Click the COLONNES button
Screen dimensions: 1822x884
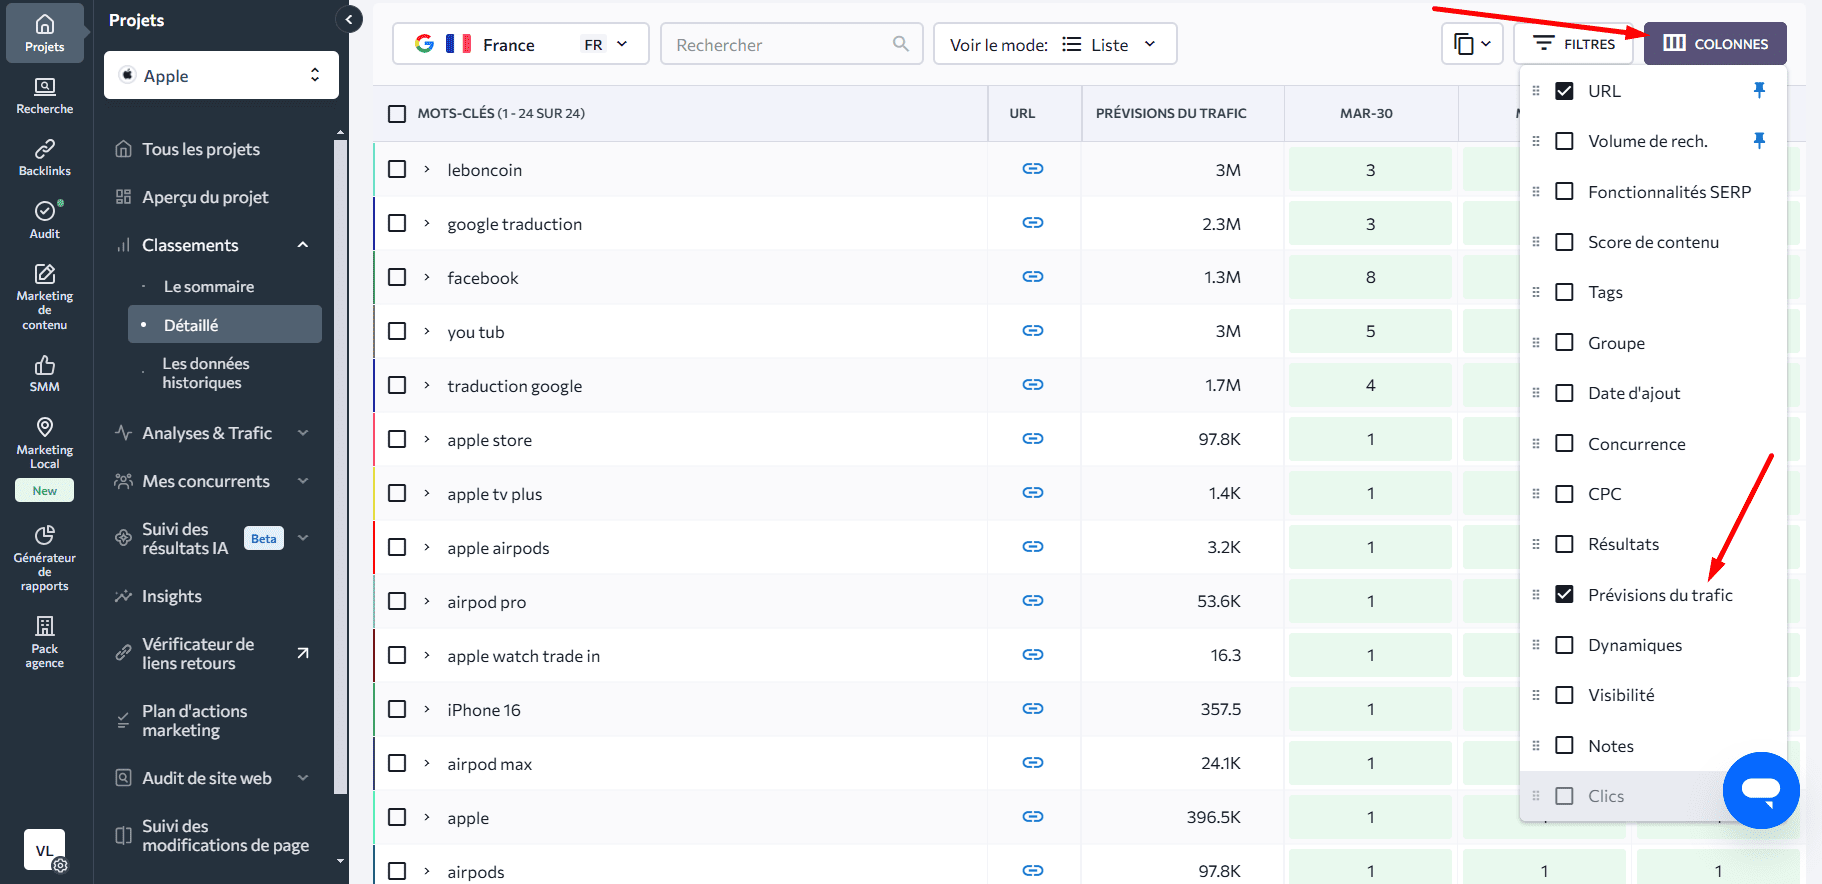point(1715,44)
